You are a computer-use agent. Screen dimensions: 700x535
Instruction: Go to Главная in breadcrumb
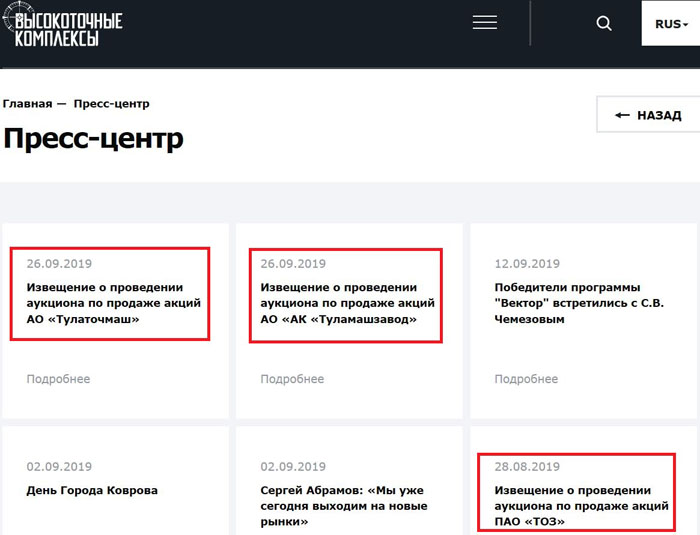coord(27,104)
